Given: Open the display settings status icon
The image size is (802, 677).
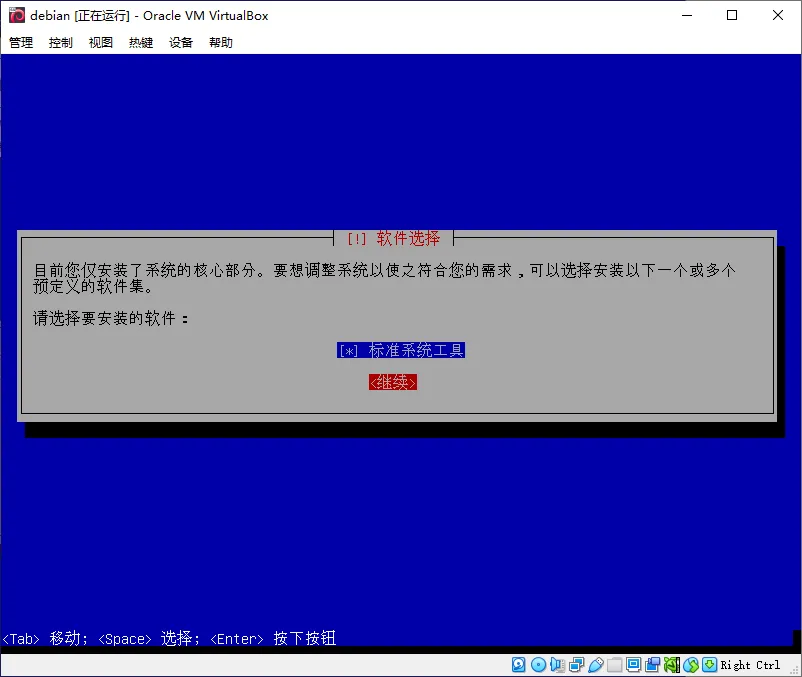Looking at the screenshot, I should (x=633, y=665).
